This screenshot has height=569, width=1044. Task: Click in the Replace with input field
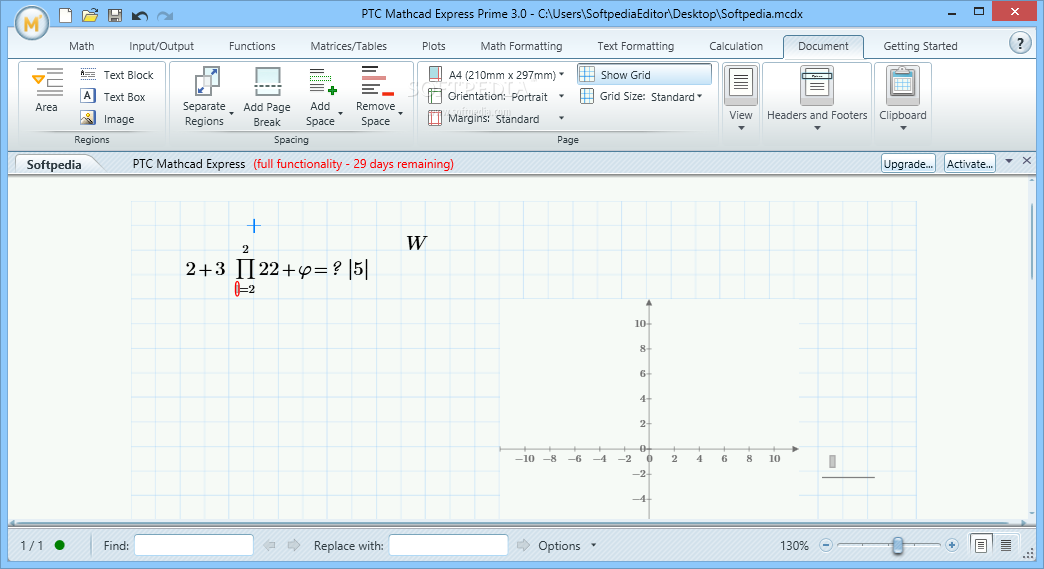tap(449, 545)
